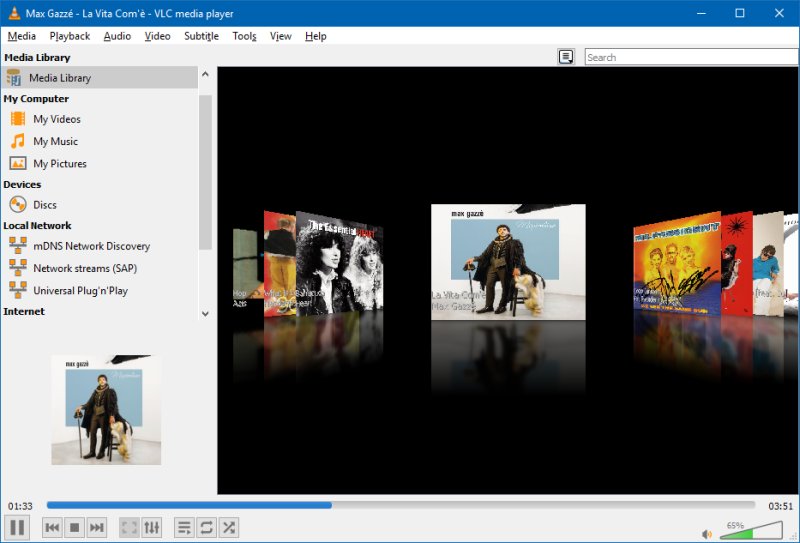Adjust the volume slider at 65%
This screenshot has height=543, width=800.
[752, 531]
